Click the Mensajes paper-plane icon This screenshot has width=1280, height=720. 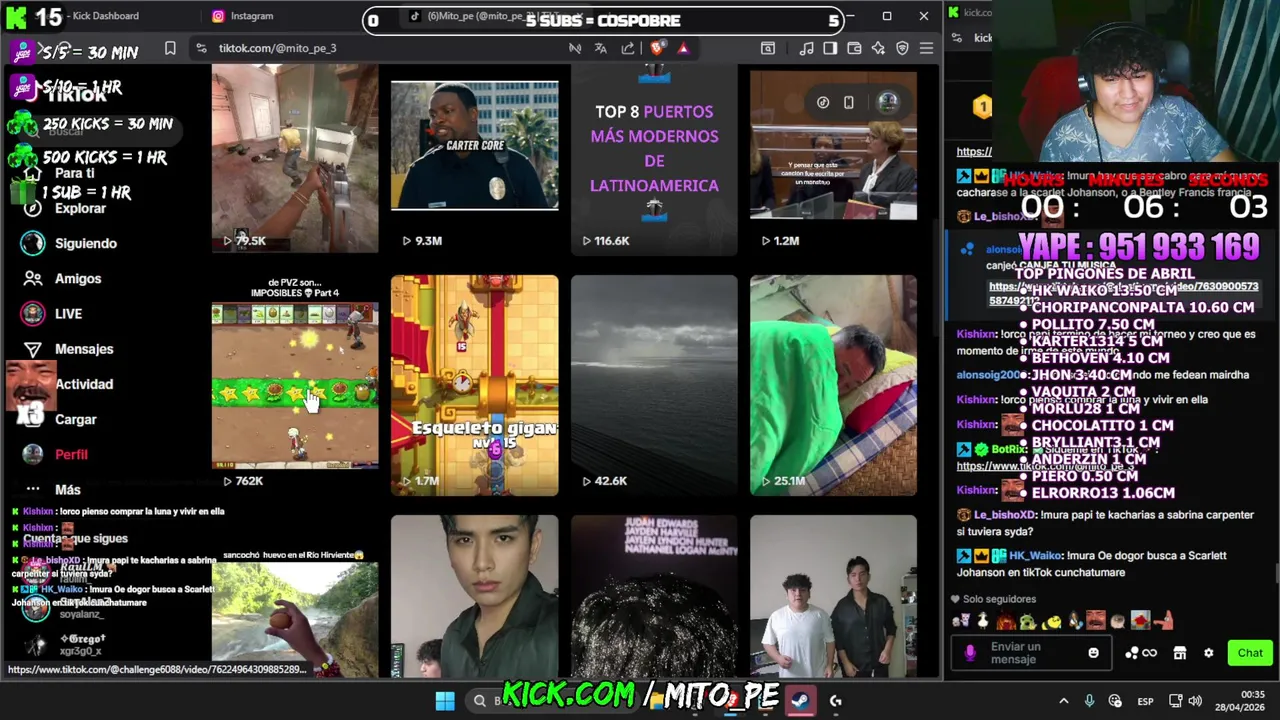pos(33,349)
